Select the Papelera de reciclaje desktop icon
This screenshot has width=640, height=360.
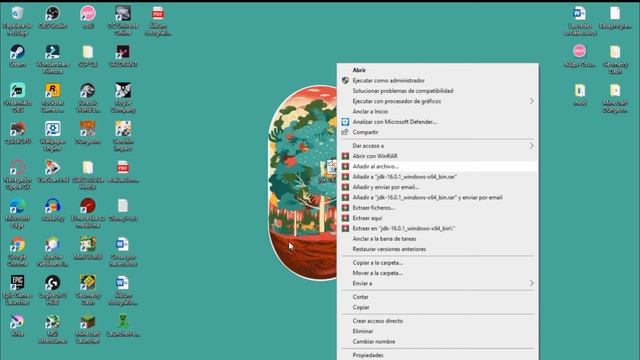pos(17,21)
